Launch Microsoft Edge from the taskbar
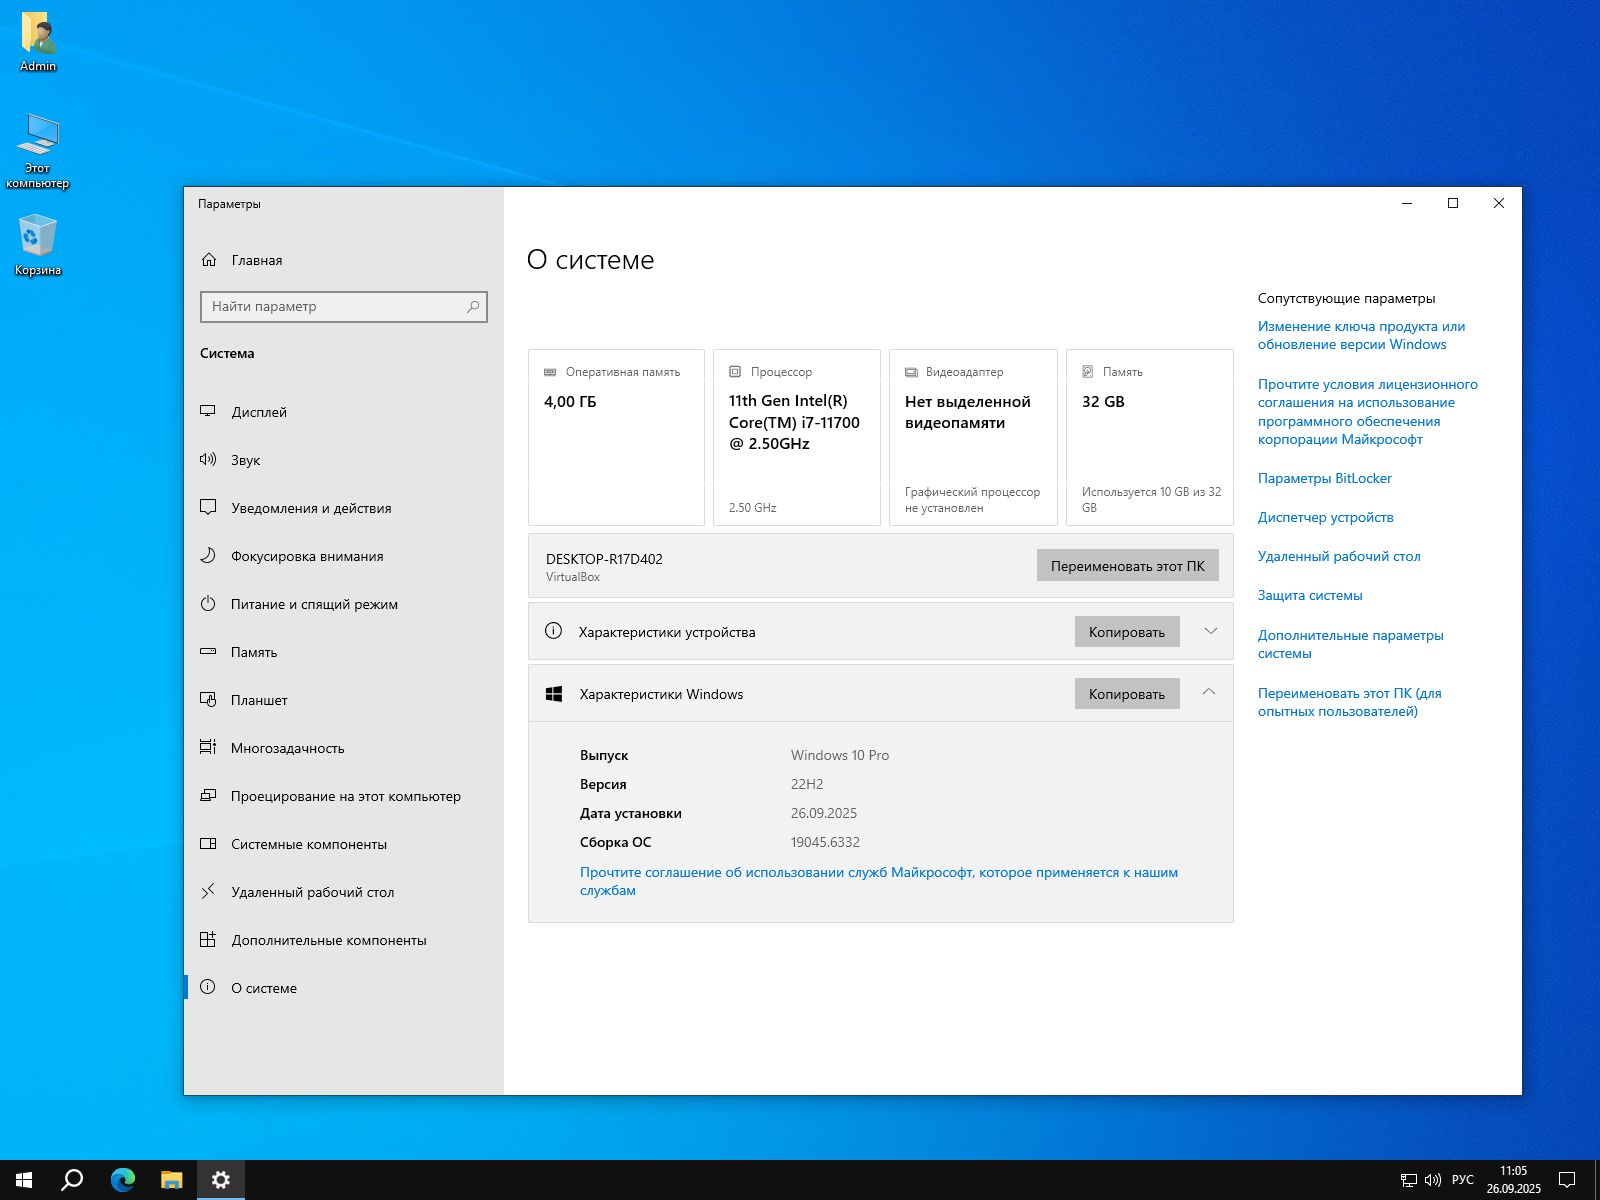 [123, 1180]
